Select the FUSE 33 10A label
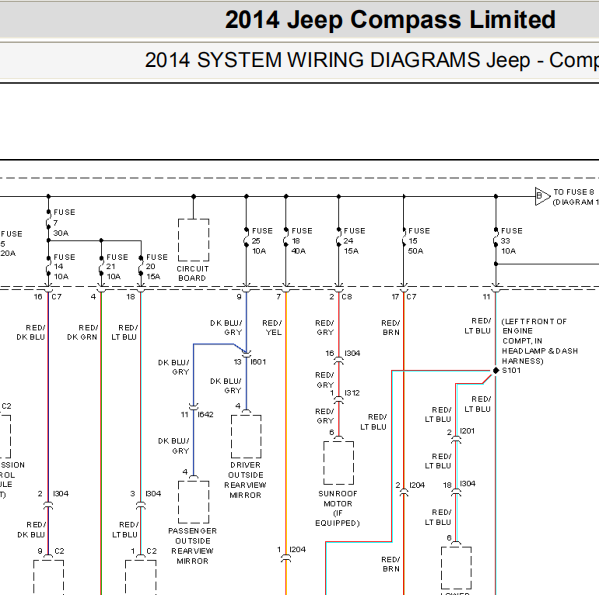The width and height of the screenshot is (599, 595). (x=512, y=241)
